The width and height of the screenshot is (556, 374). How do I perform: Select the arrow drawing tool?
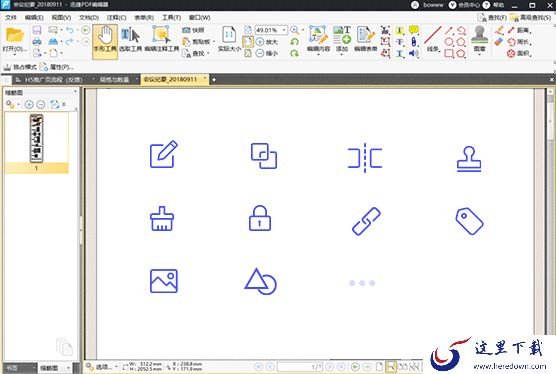click(x=449, y=30)
